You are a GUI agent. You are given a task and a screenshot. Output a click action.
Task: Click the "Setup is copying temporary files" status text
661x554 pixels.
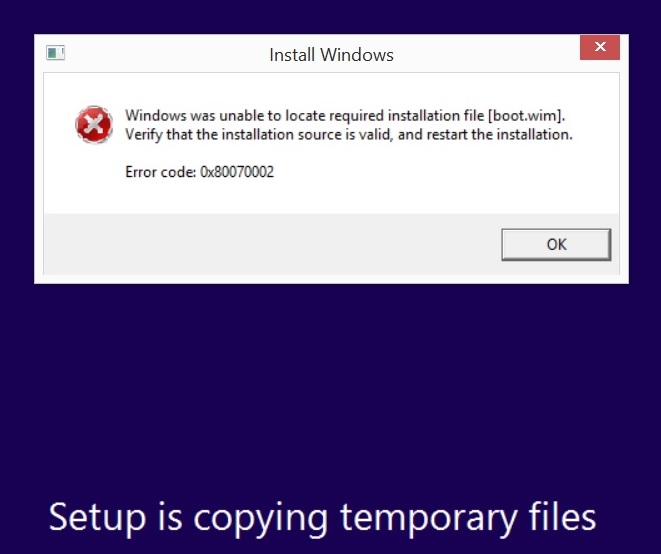coord(322,518)
